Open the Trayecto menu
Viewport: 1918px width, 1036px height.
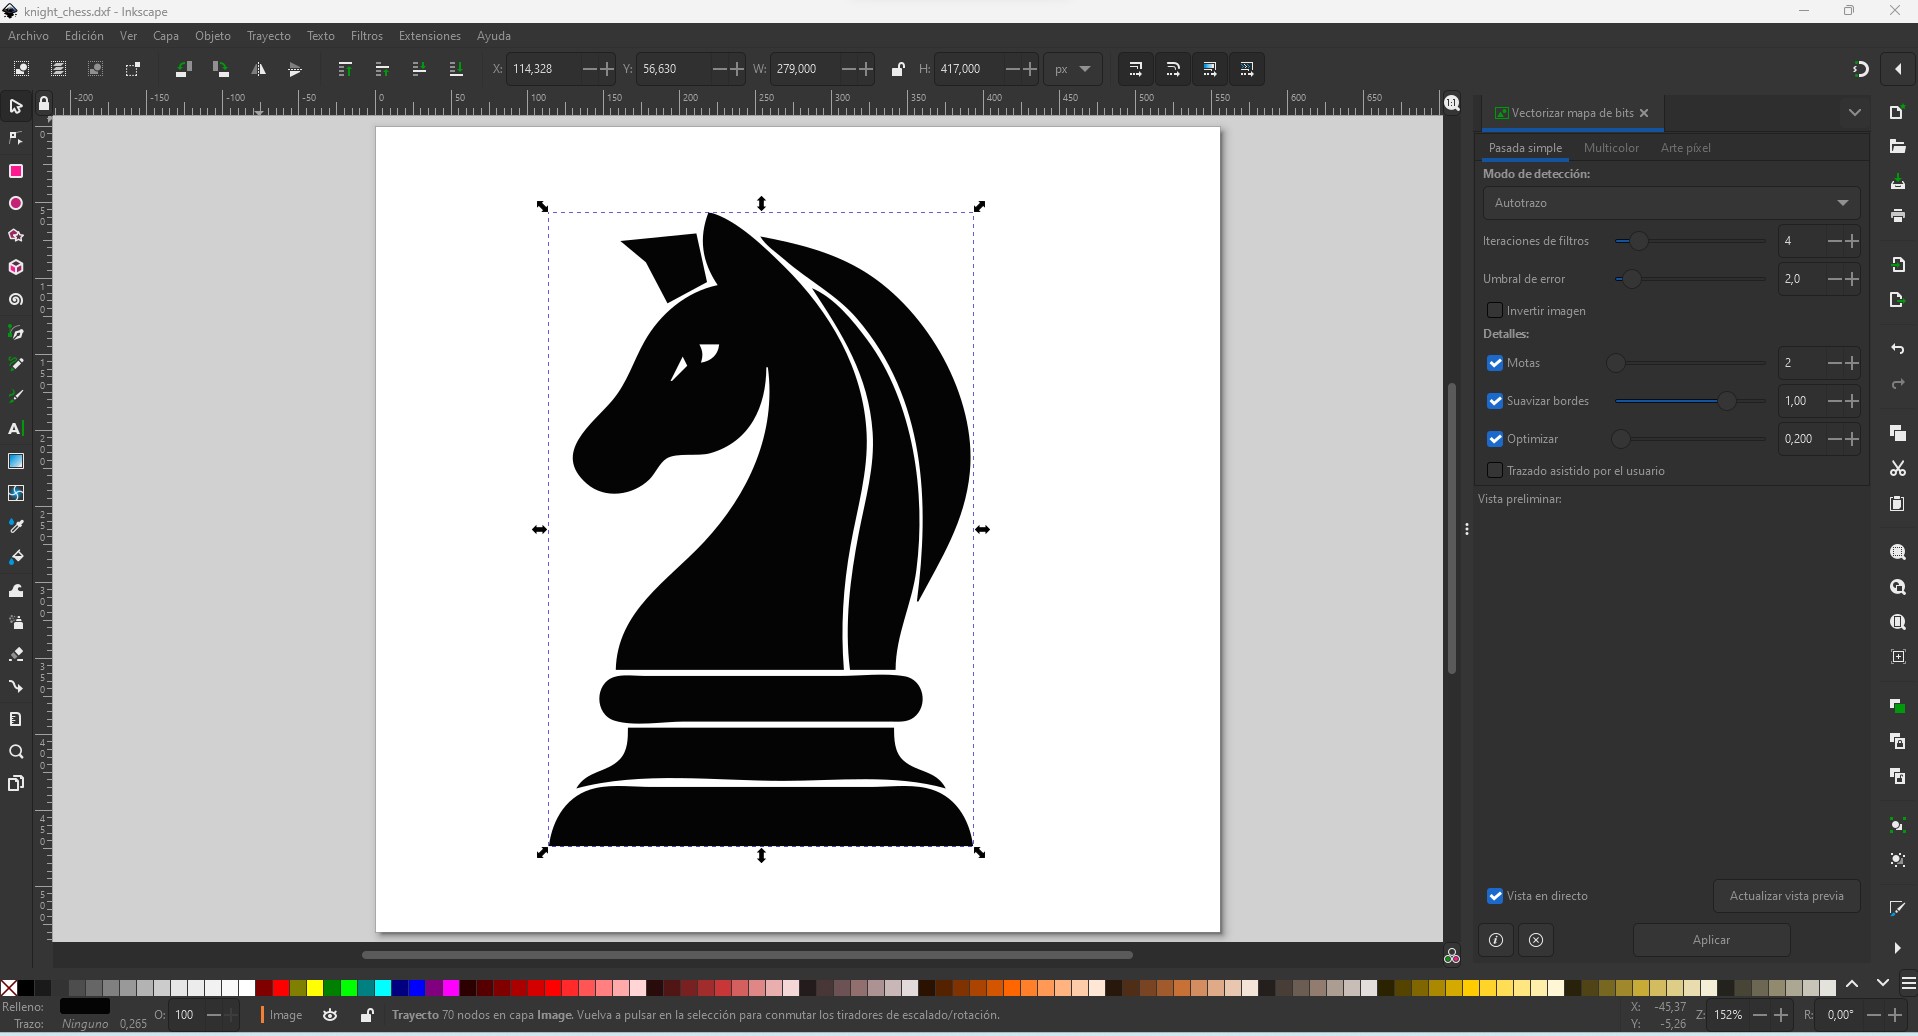[x=269, y=36]
